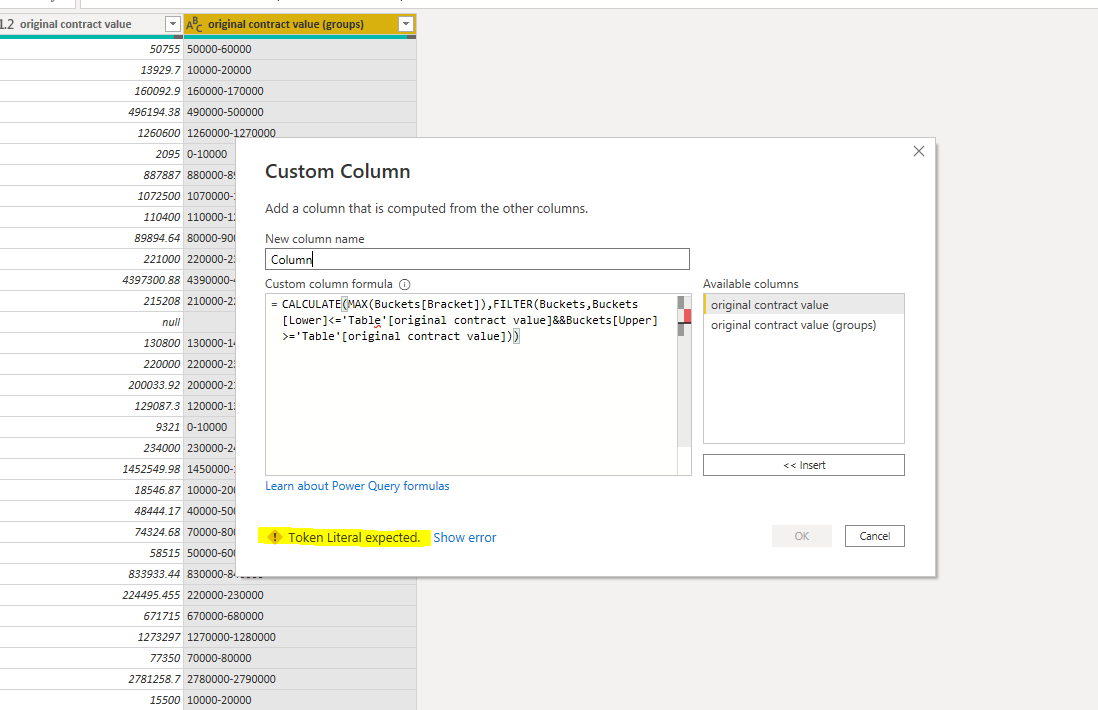1098x710 pixels.
Task: Select the cell with value 4397300.88
Action: click(91, 280)
